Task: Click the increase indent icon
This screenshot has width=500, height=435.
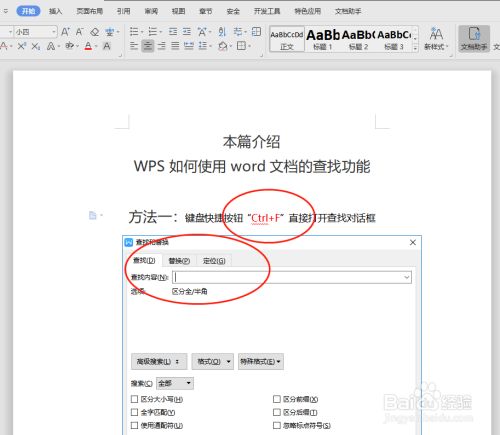Action: point(187,32)
